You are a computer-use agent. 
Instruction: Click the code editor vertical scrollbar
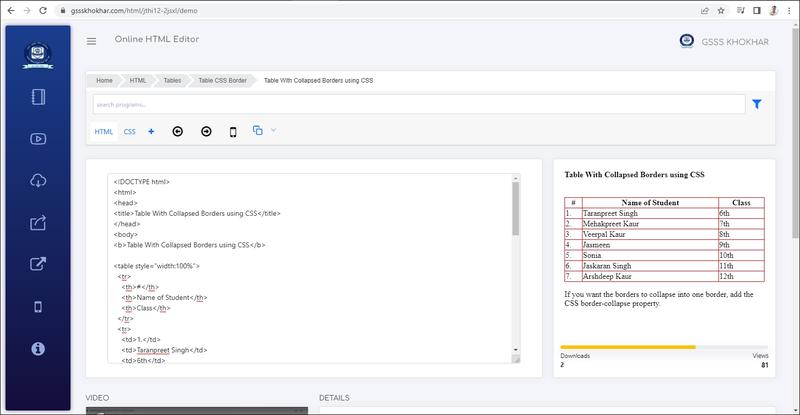point(516,210)
